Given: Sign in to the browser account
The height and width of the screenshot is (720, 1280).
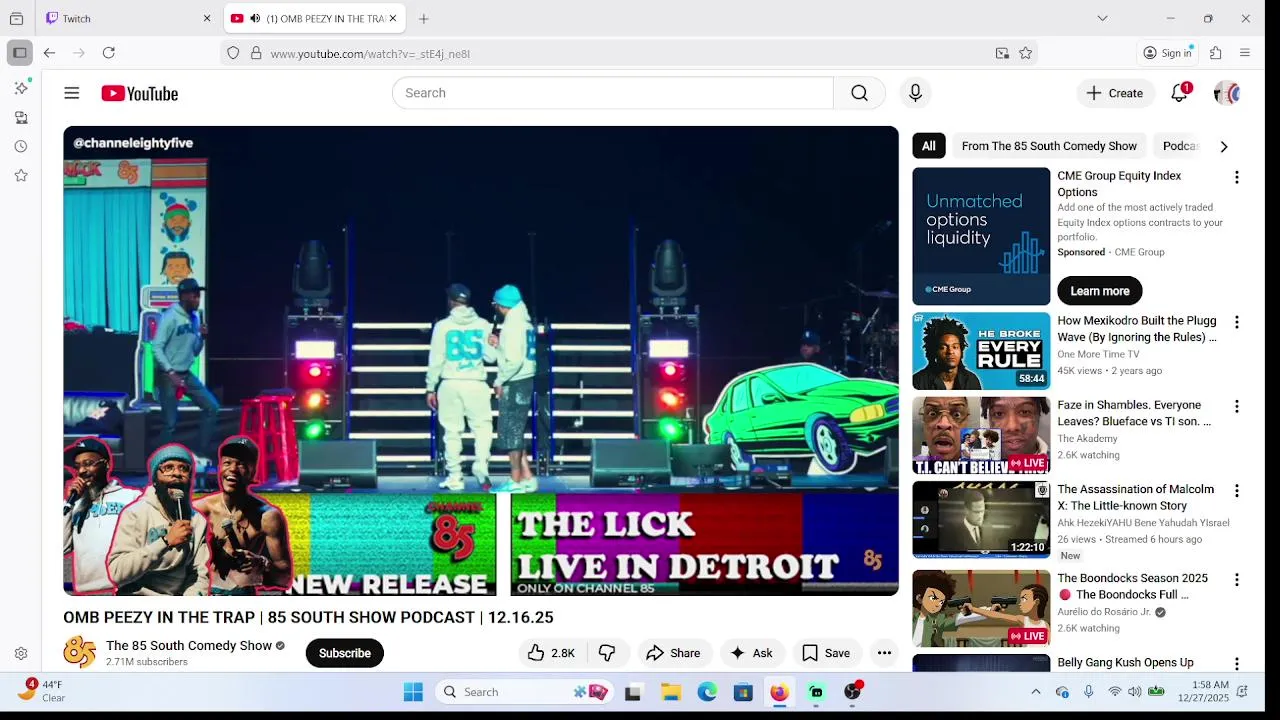Looking at the screenshot, I should 1168,53.
